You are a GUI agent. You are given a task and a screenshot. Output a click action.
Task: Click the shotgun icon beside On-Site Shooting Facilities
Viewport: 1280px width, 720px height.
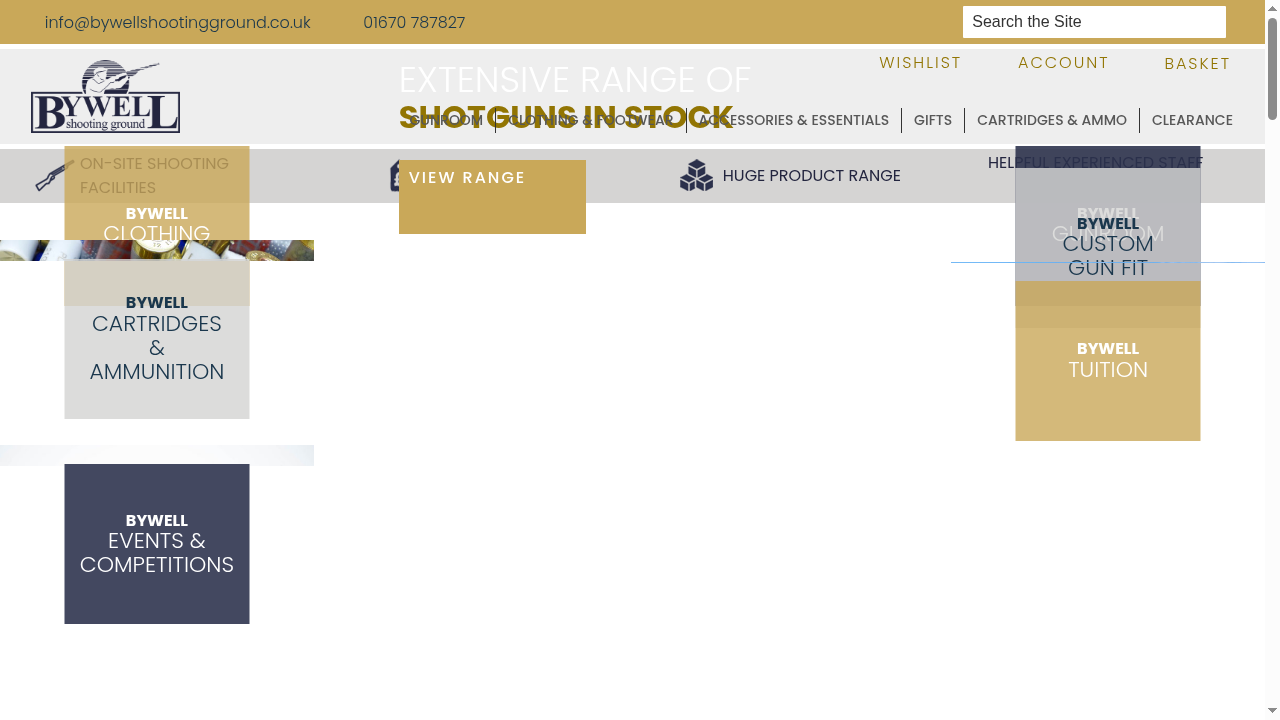tap(54, 176)
